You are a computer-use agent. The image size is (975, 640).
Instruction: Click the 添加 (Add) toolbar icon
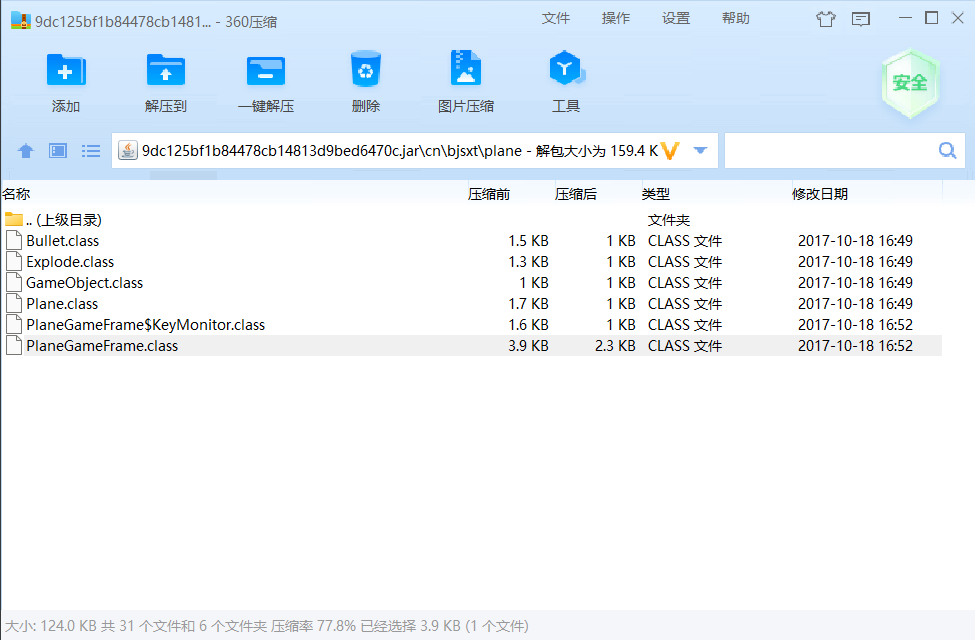pos(66,70)
